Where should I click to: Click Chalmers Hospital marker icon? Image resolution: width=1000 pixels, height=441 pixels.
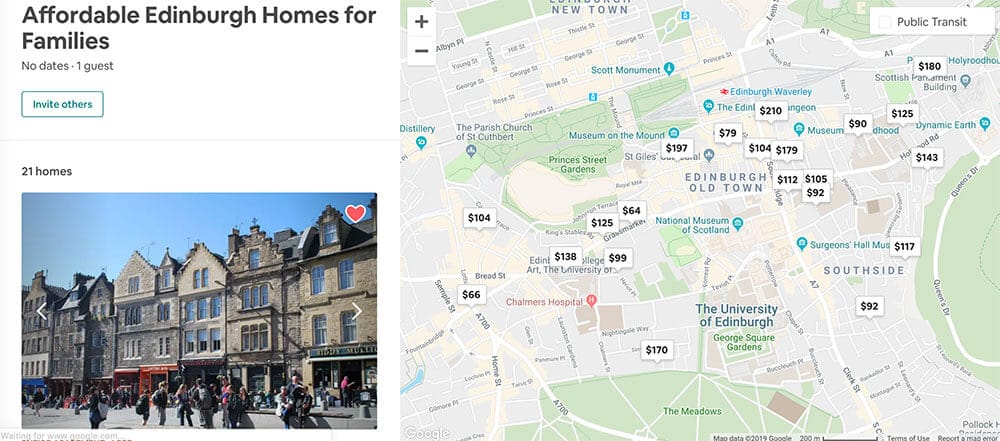coord(591,299)
